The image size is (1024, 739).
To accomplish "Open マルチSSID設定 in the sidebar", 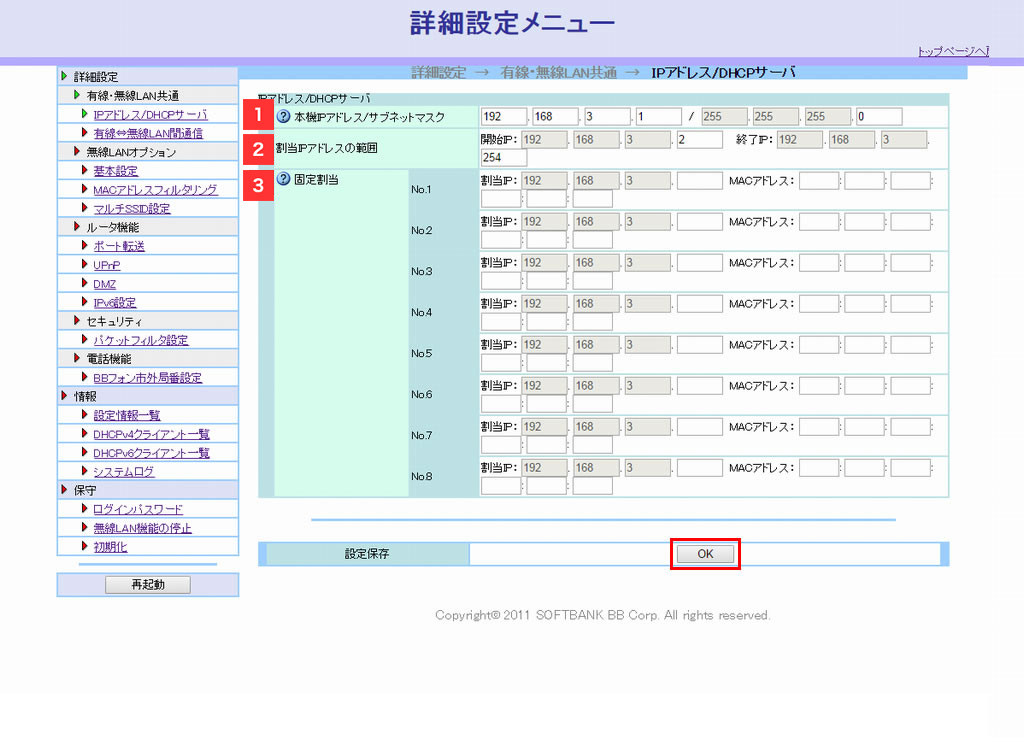I will click(131, 209).
